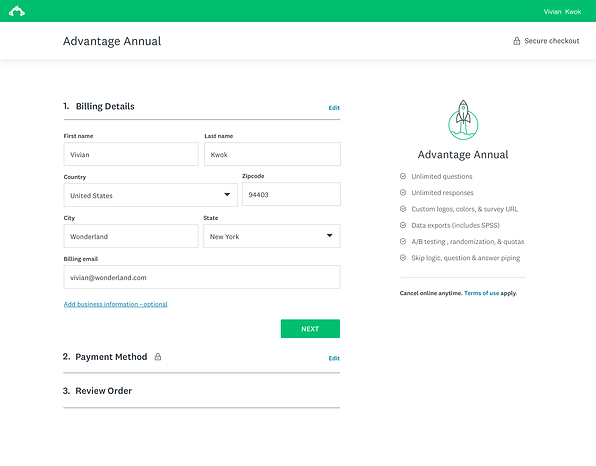This screenshot has height=466, width=596.
Task: Click checkmark icon beside A/B testing
Action: (x=403, y=241)
